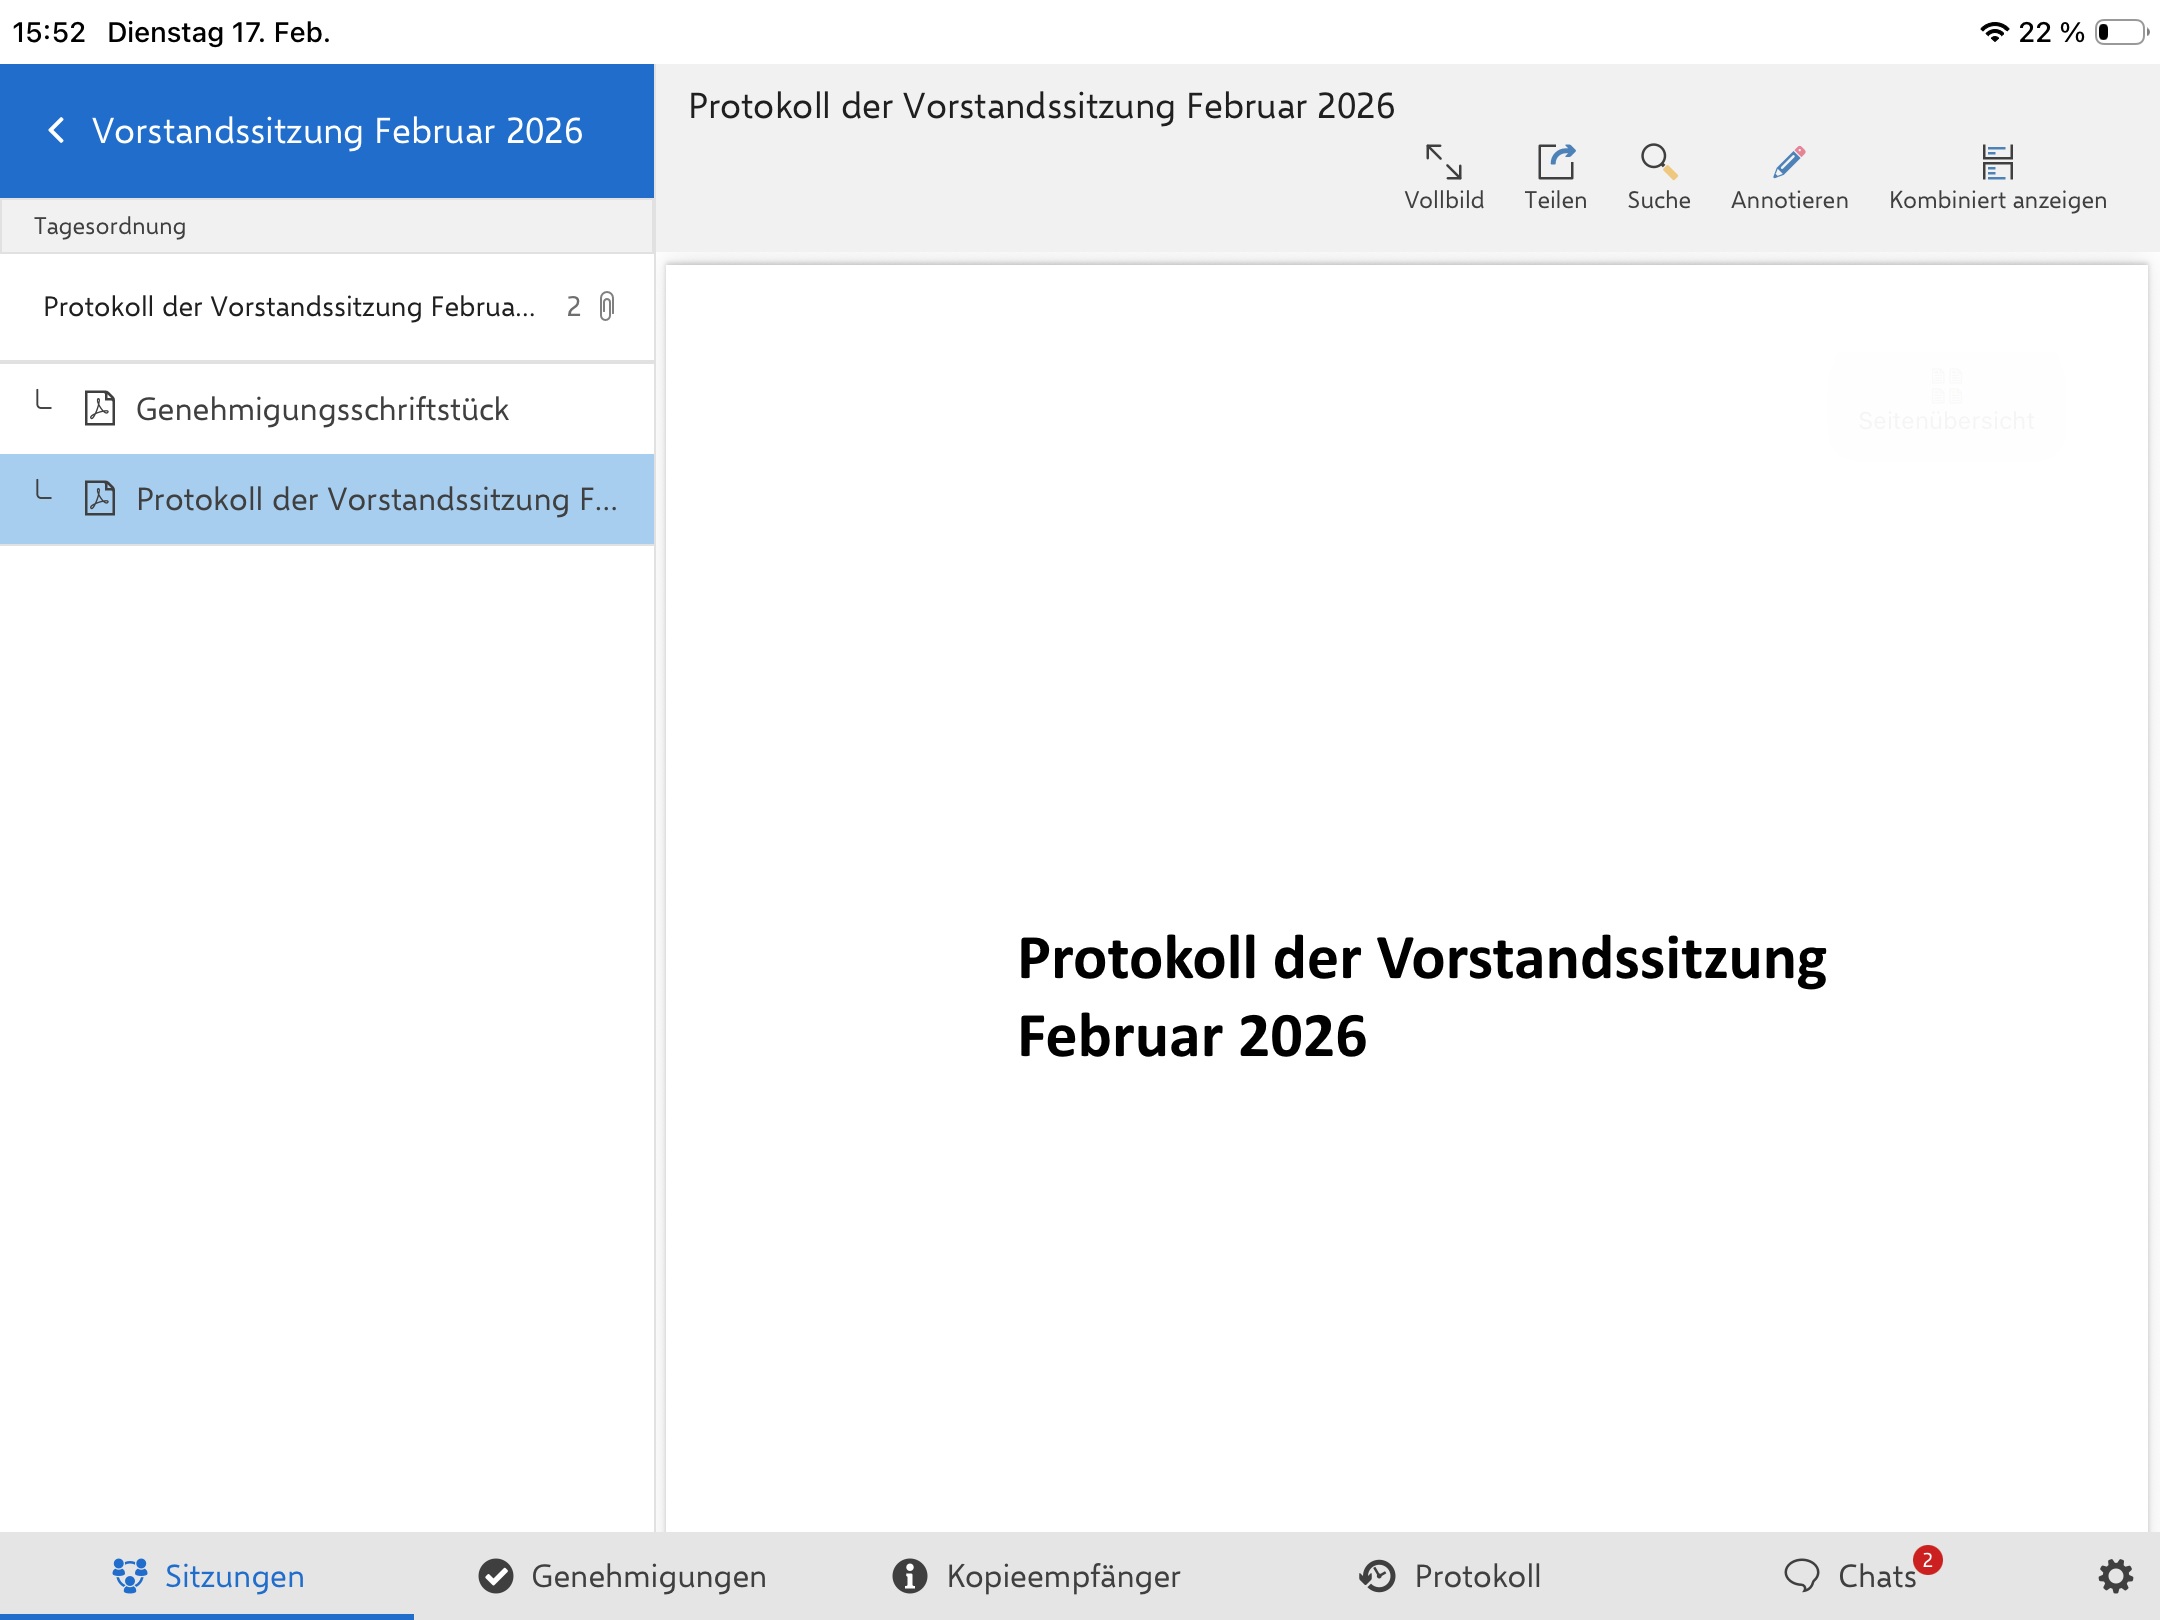
Task: Switch to the Genehmigungen tab
Action: [622, 1576]
